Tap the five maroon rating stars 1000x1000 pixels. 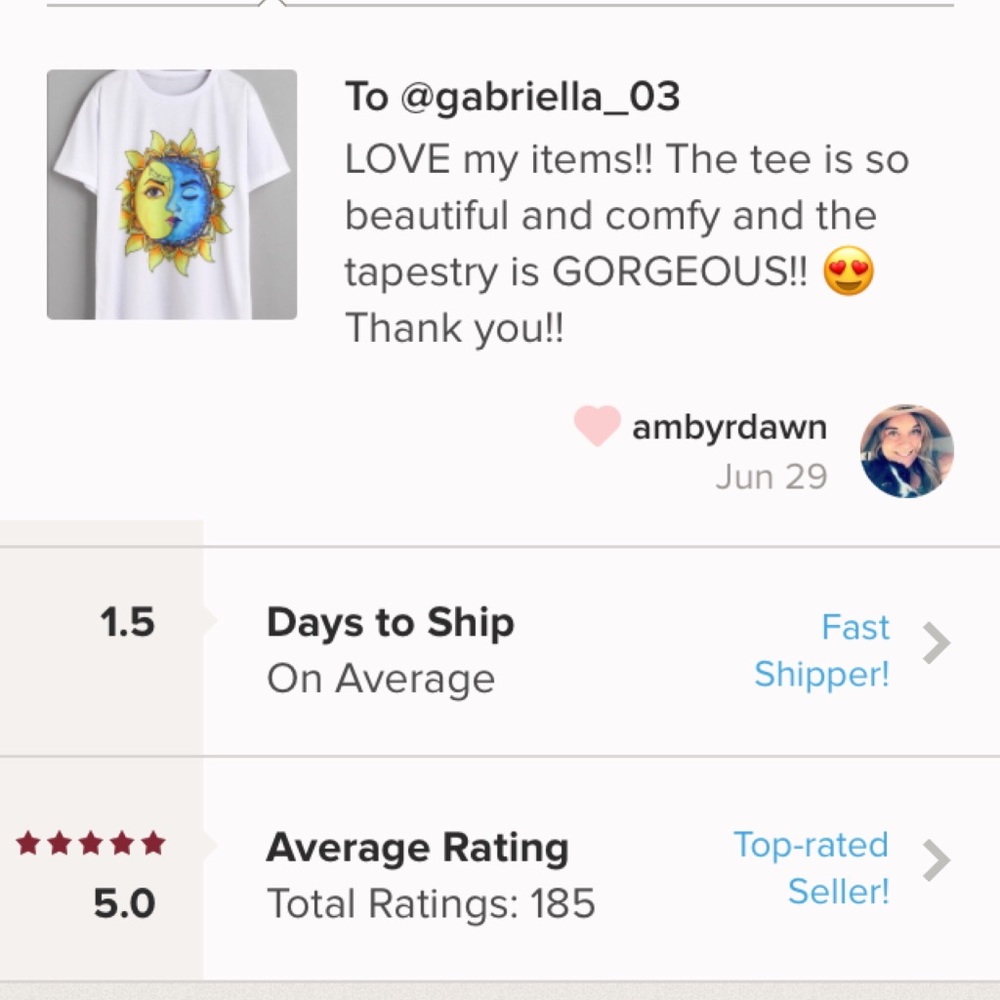(91, 845)
